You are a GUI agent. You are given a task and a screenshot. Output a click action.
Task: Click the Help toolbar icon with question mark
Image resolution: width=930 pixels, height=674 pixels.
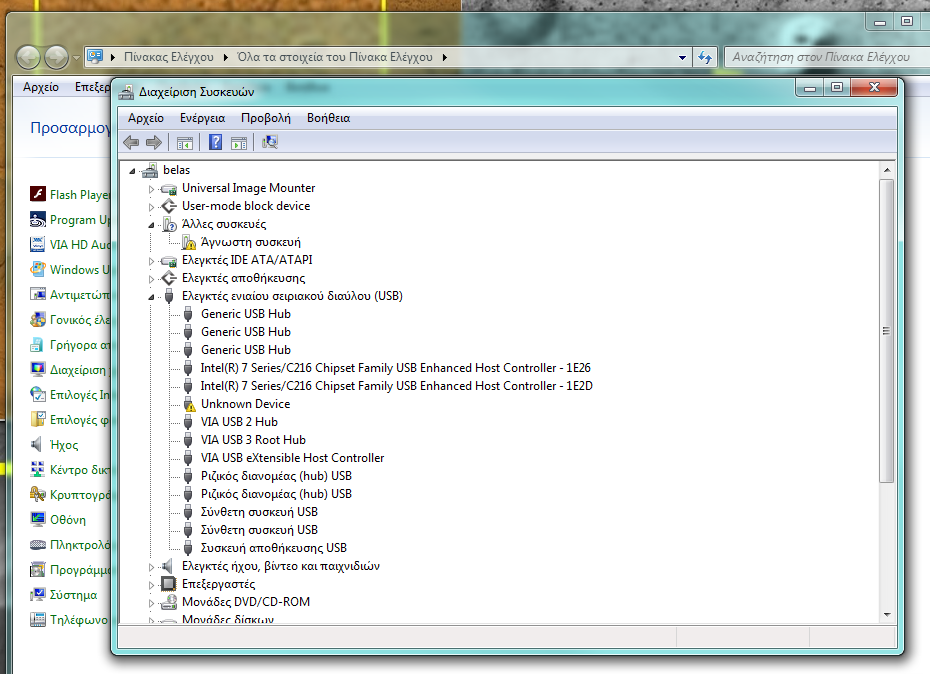[215, 143]
